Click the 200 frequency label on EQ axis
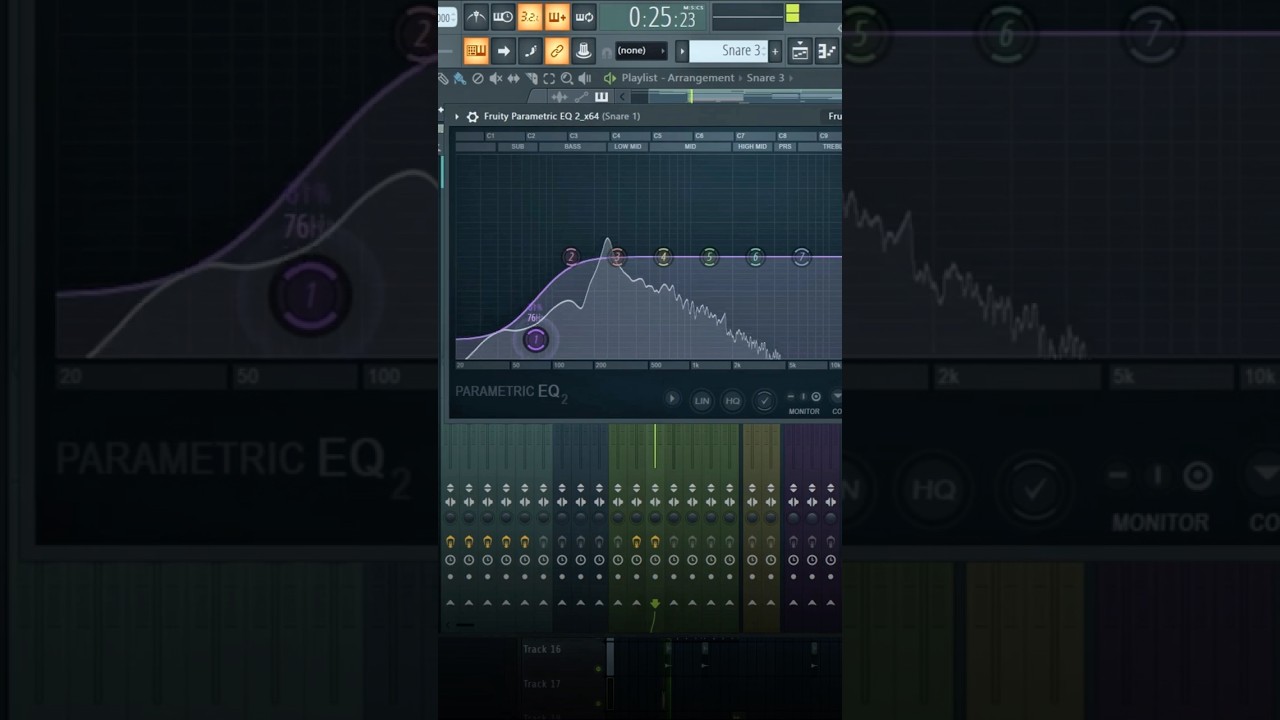Image resolution: width=1280 pixels, height=720 pixels. [x=600, y=366]
